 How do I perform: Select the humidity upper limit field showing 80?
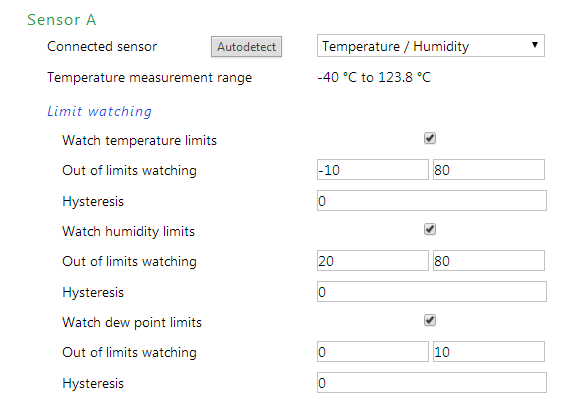pos(489,261)
